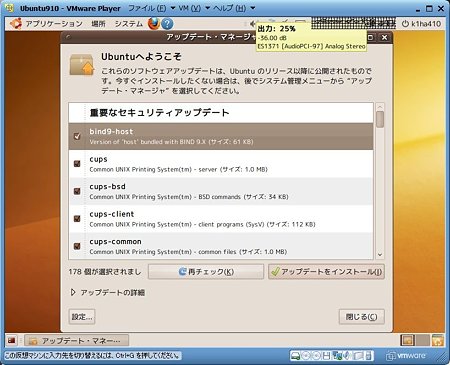The width and height of the screenshot is (450, 365).
Task: Click the Ubuntu logo applications icon
Action: (x=16, y=24)
